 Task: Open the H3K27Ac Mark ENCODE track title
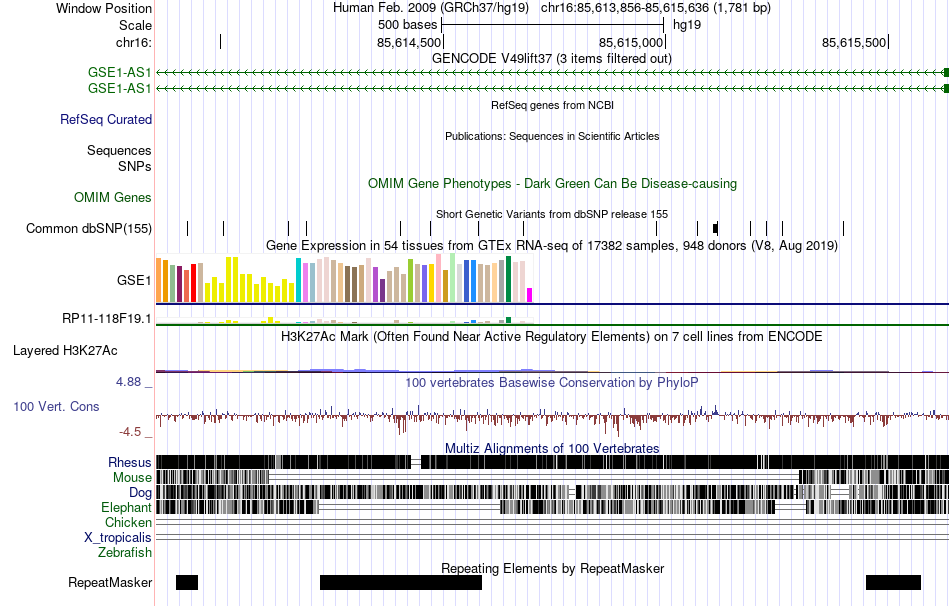552,336
